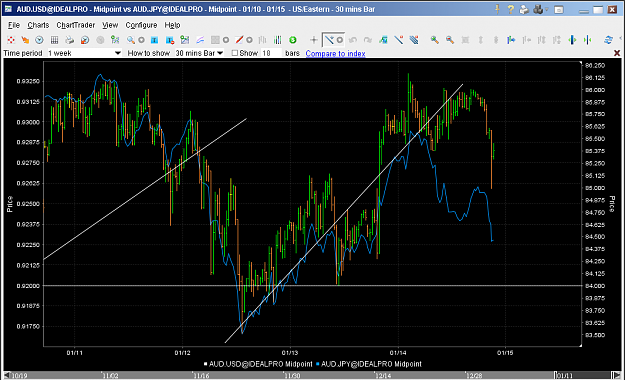This screenshot has width=625, height=380.
Task: Click the blue T text annotation icon
Action: [155, 40]
